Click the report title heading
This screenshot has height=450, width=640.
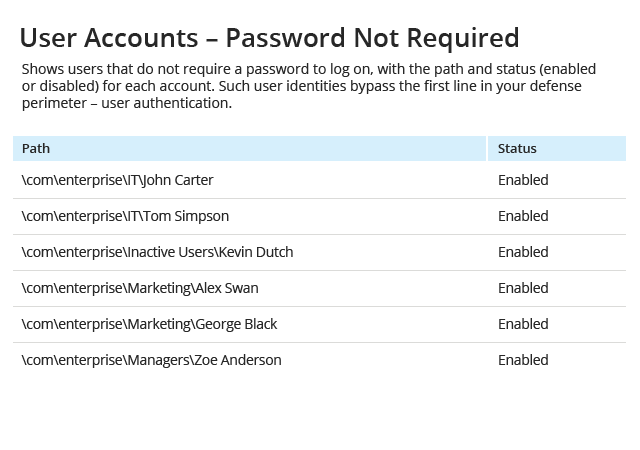269,38
